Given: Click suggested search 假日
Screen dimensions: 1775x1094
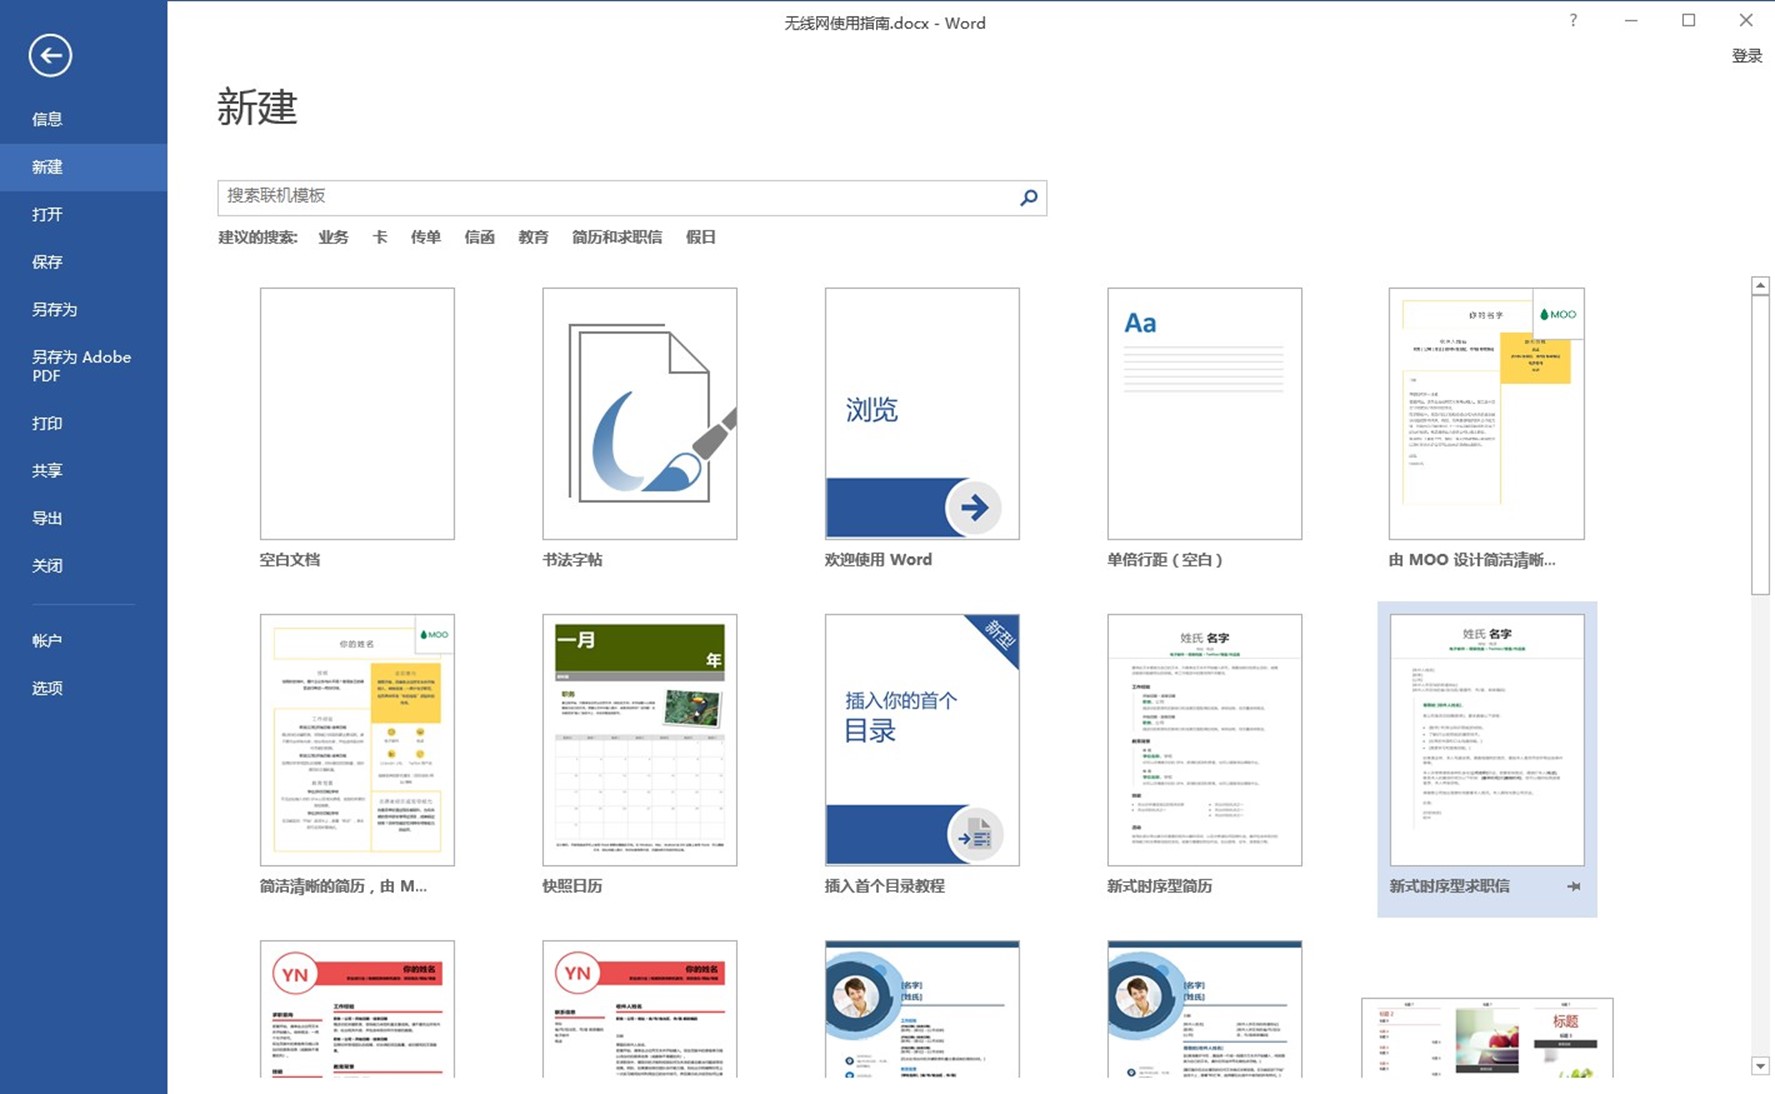Looking at the screenshot, I should (700, 237).
